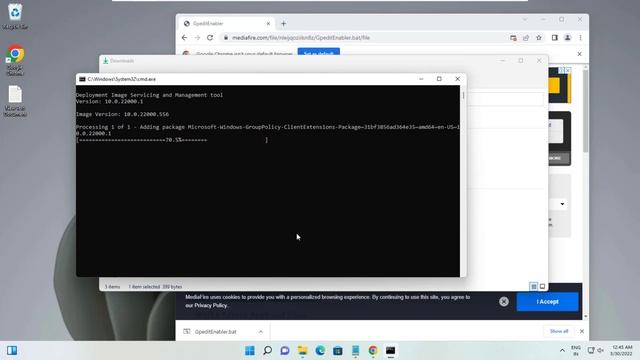Click the padlock icon in the address bar
The width and height of the screenshot is (640, 360).
pyautogui.click(x=226, y=38)
